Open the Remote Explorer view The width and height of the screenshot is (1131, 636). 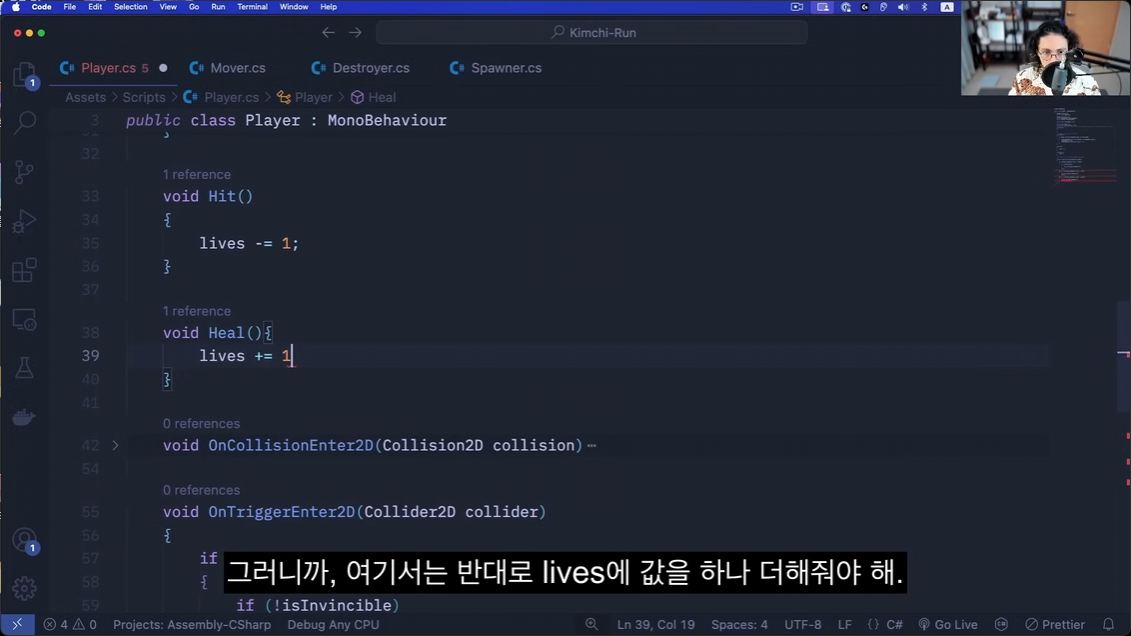(x=25, y=319)
